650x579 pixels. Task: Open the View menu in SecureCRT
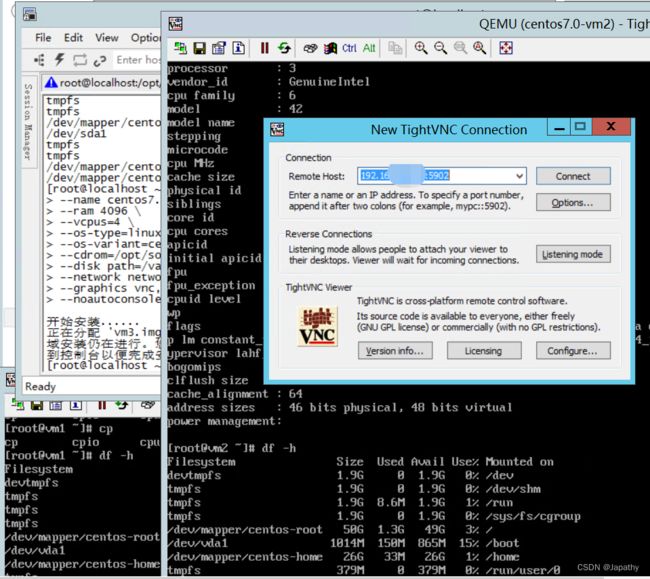click(107, 38)
